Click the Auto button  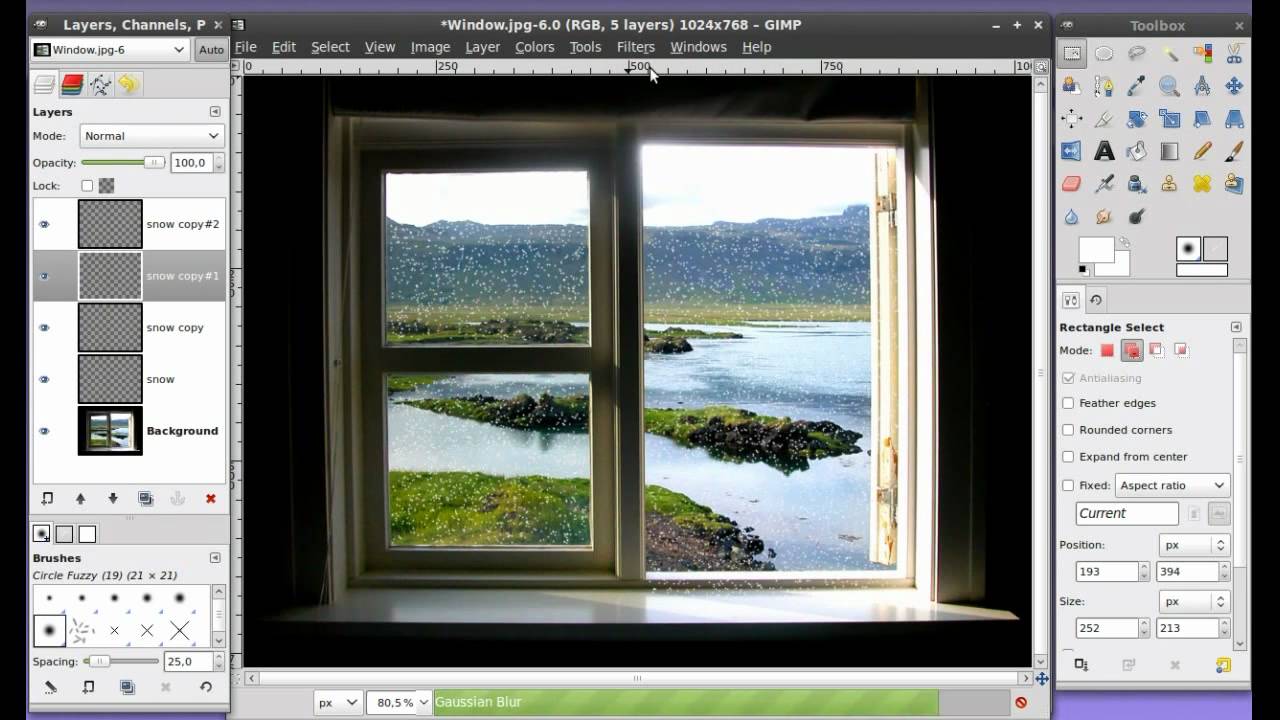click(211, 49)
